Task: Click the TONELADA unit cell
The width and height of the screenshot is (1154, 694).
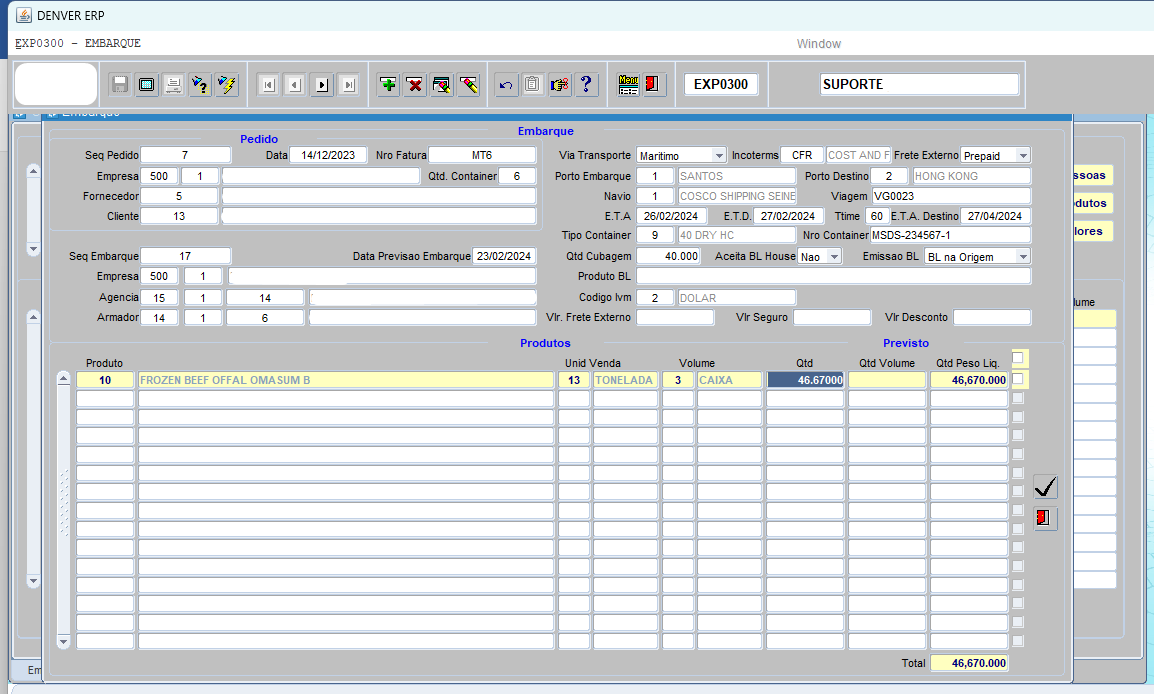Action: pos(625,380)
